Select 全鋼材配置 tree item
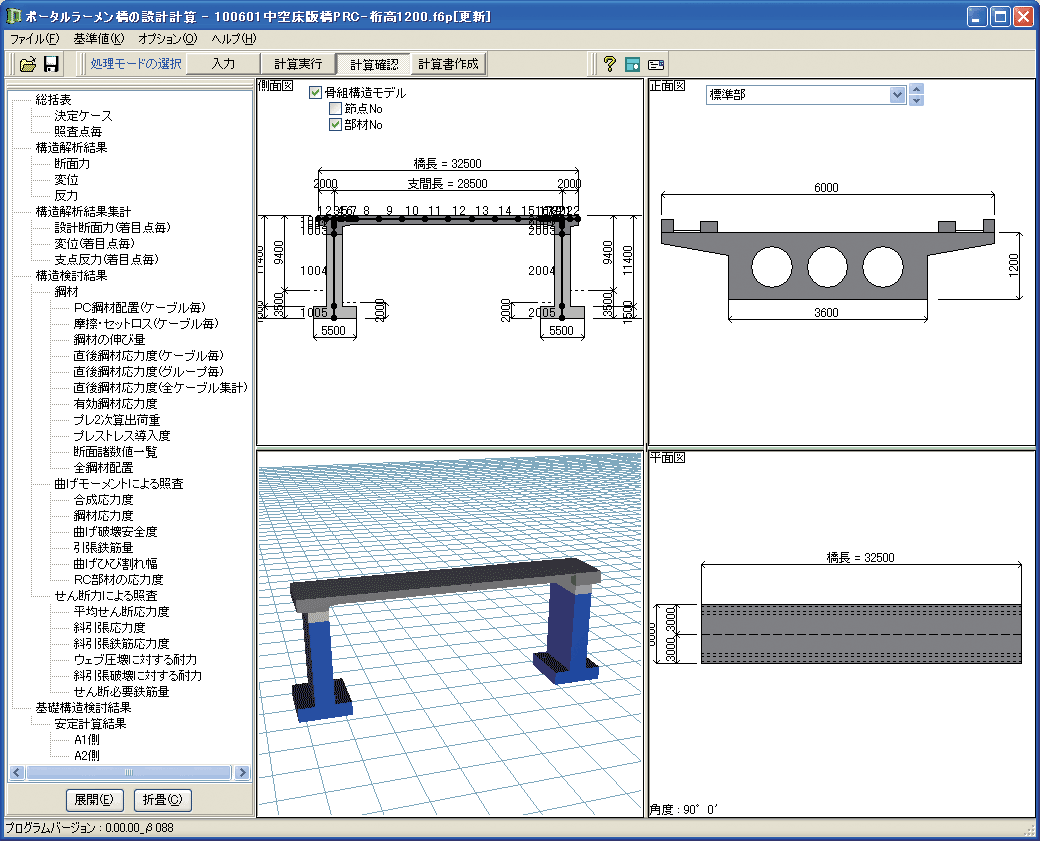 coord(103,468)
